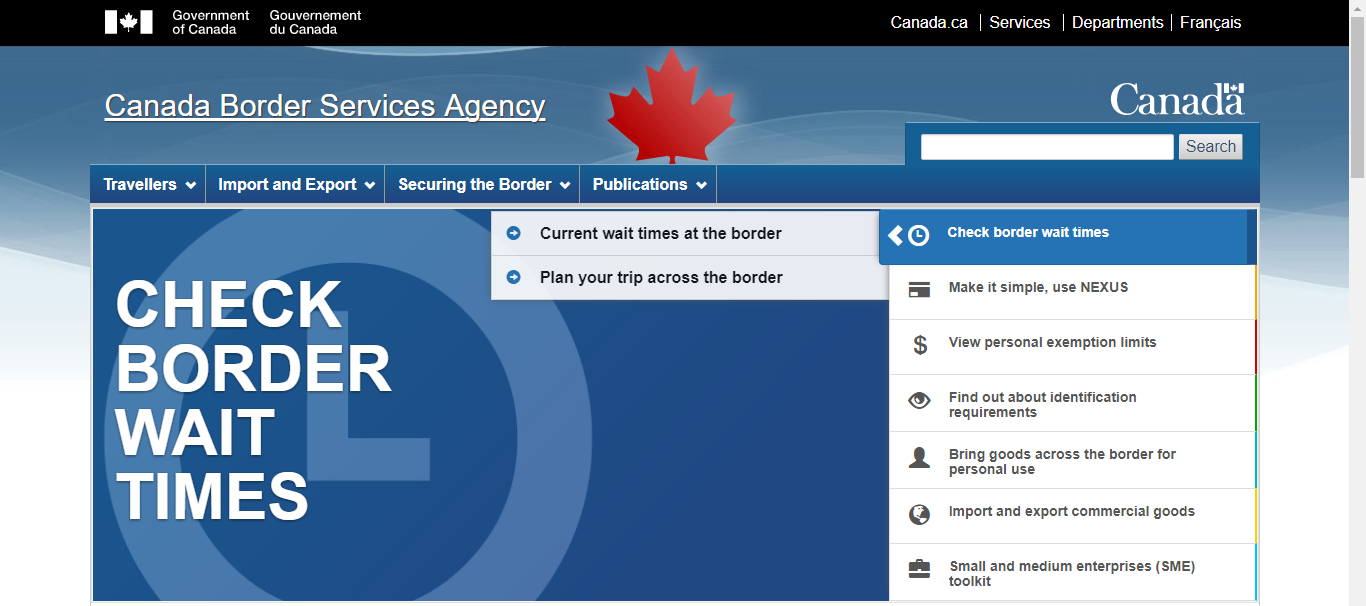This screenshot has width=1366, height=606.
Task: Click the briefcase icon for SME toolkit
Action: click(x=919, y=569)
